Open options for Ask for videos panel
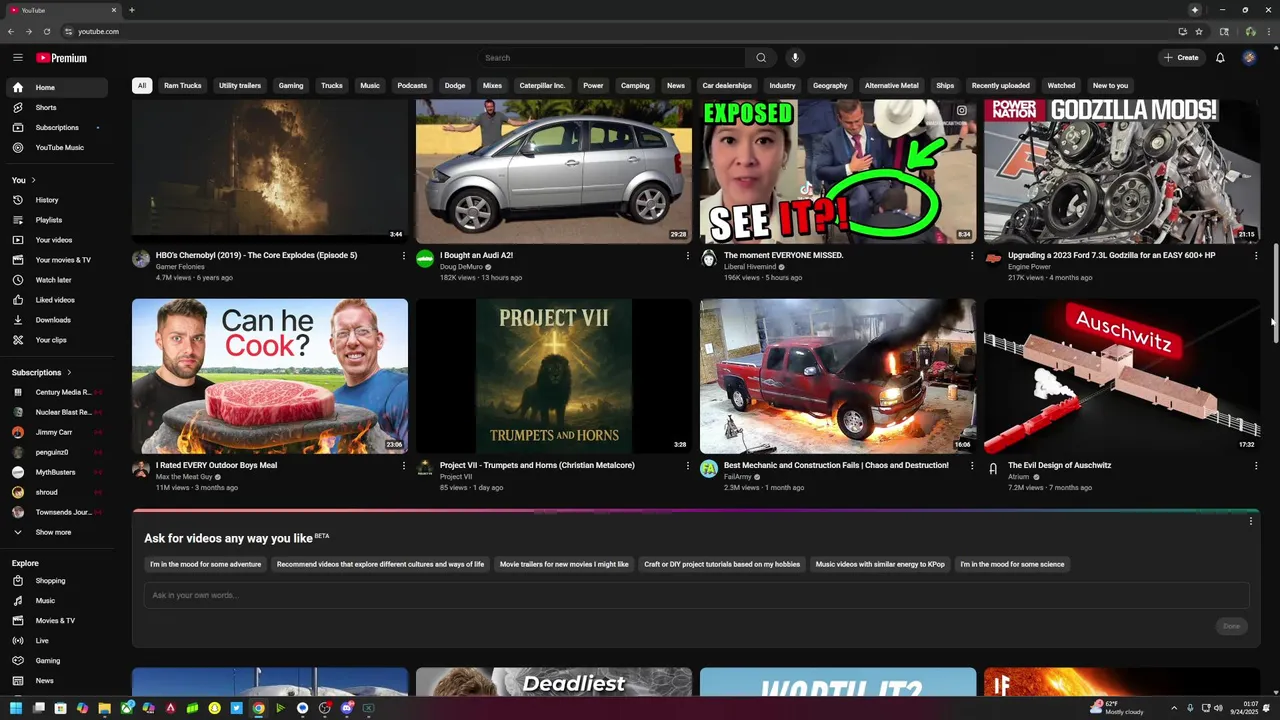Image resolution: width=1280 pixels, height=720 pixels. point(1250,521)
